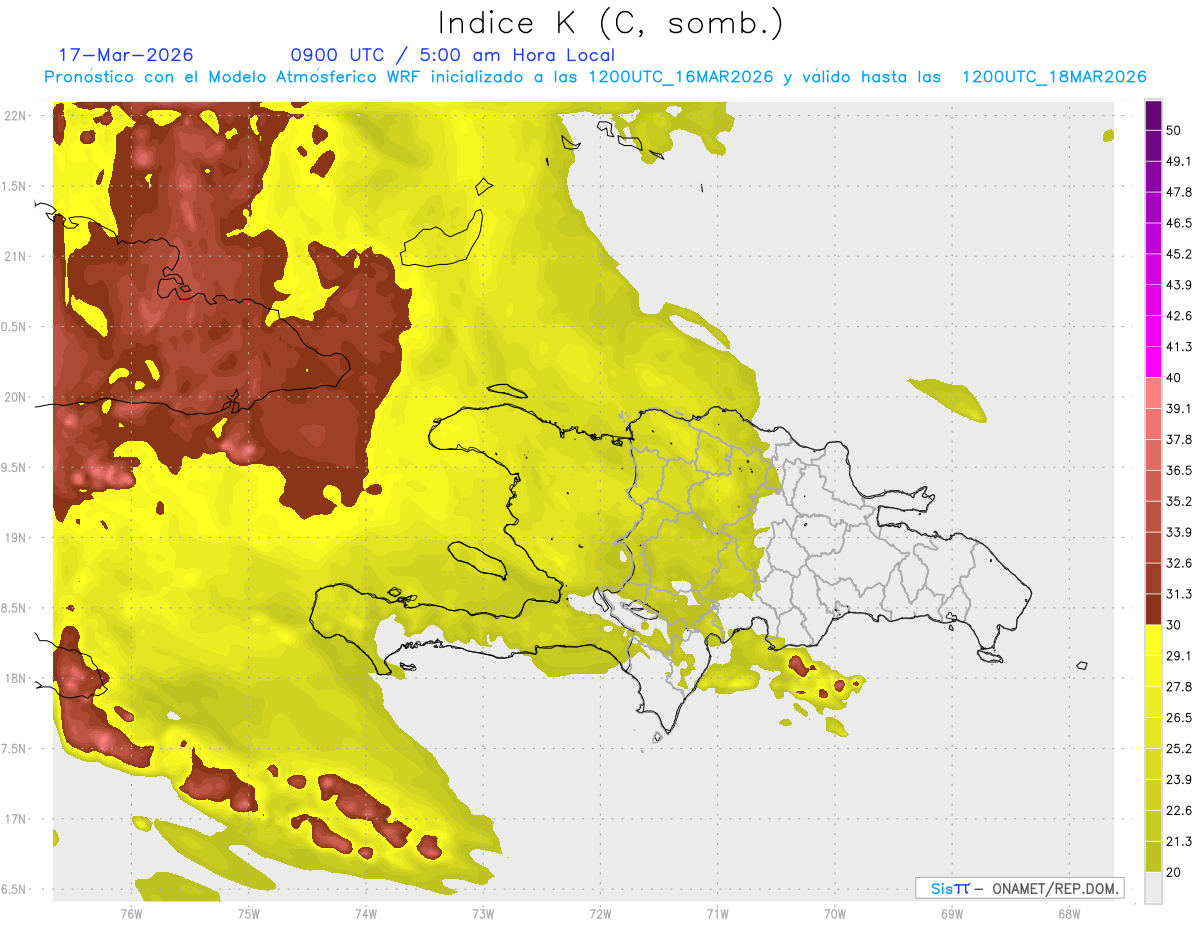
Task: Click the colorbar value '27.8'
Action: (1179, 687)
